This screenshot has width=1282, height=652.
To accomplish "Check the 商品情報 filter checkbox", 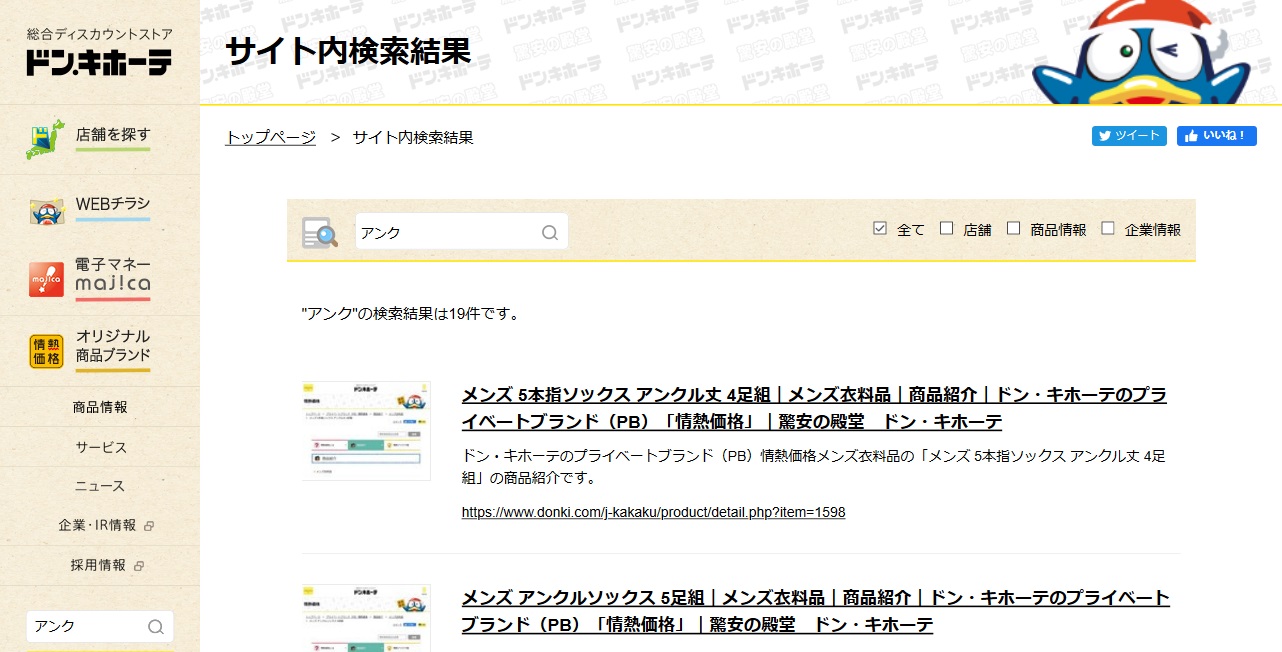I will pos(1013,228).
